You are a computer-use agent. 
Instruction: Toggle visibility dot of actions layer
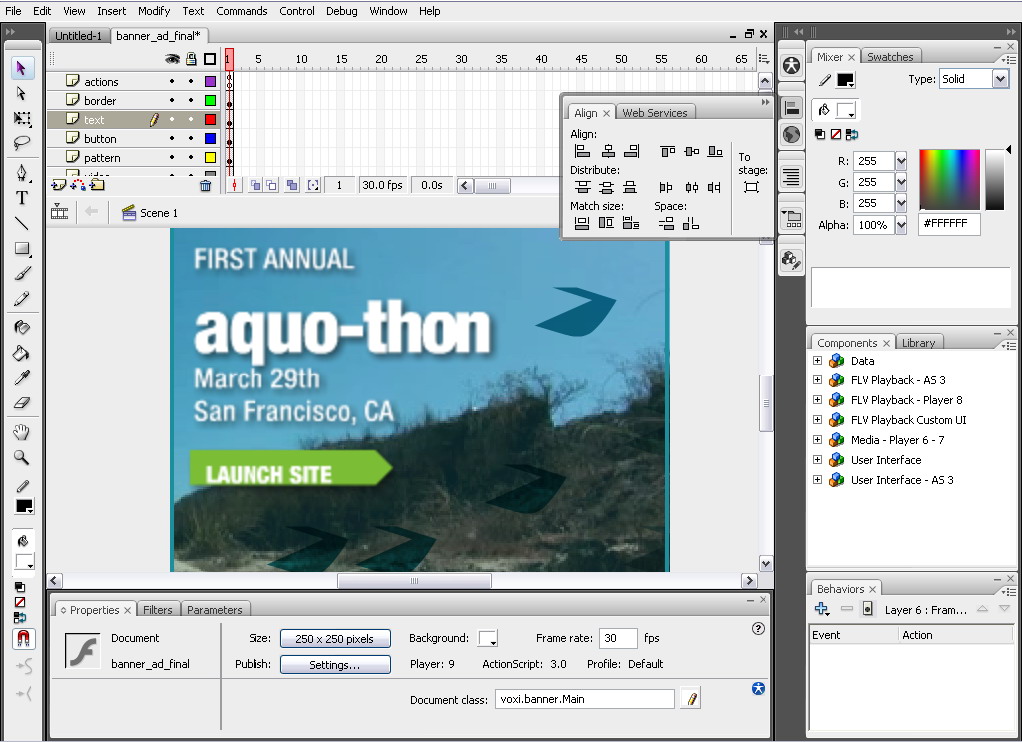pos(172,82)
